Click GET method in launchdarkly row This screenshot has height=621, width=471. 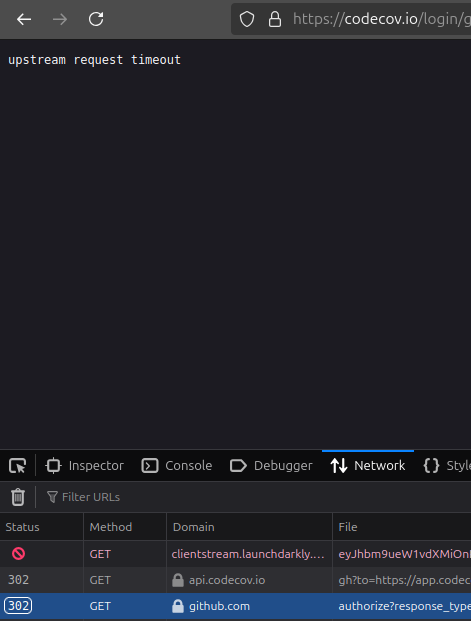coord(100,554)
